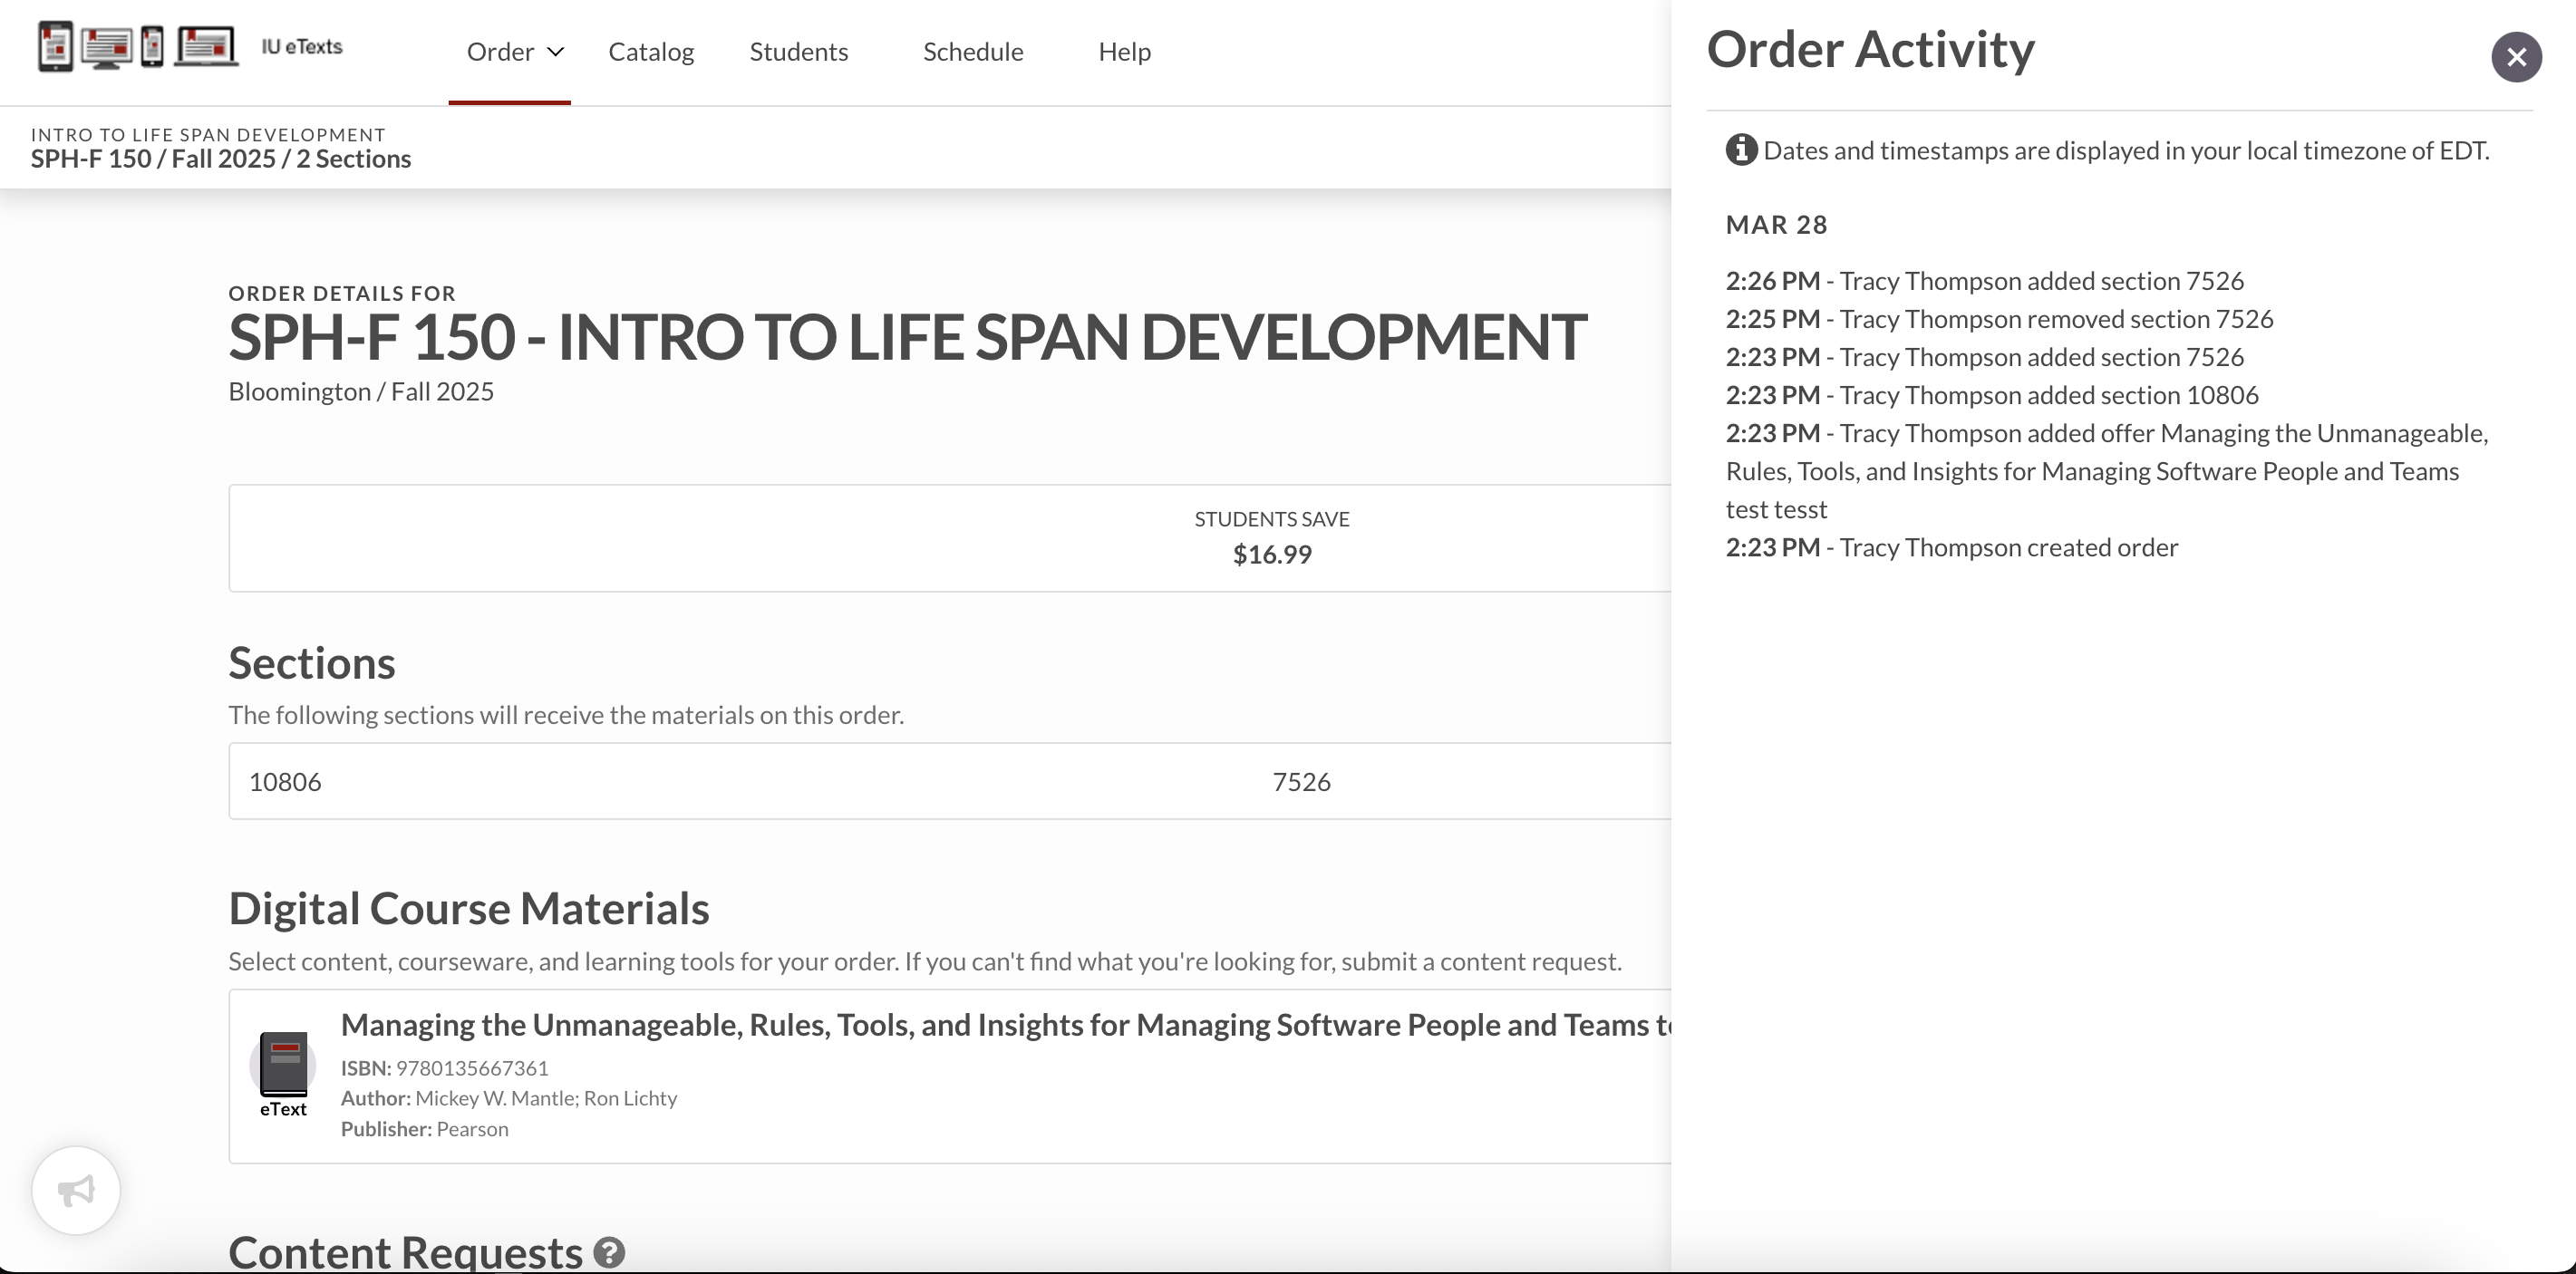Select section 7526 in Sections box
Viewport: 2576px width, 1274px height.
pos(1301,781)
